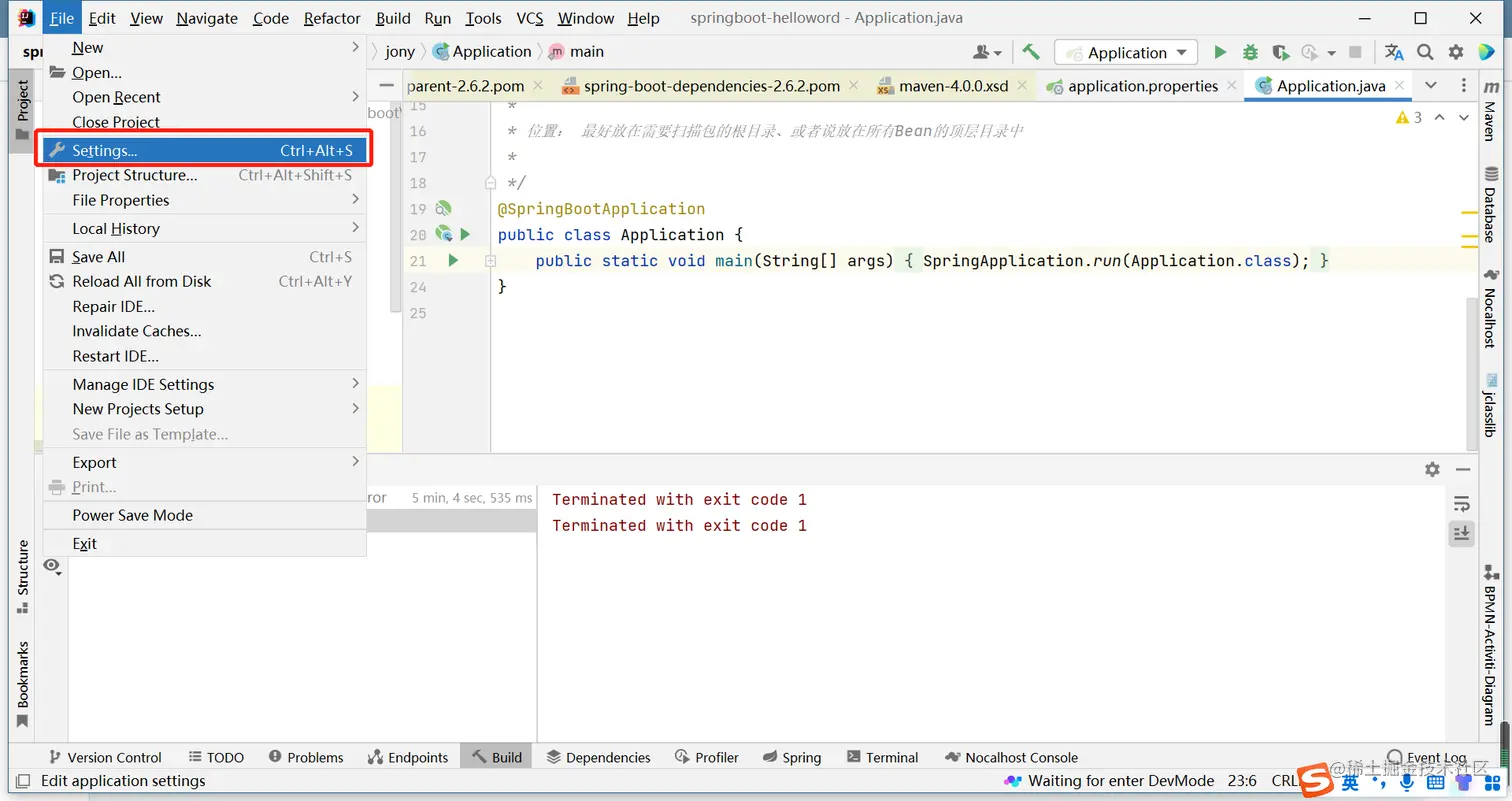Click the Build project hammer icon
The image size is (1512, 801).
pos(1030,53)
